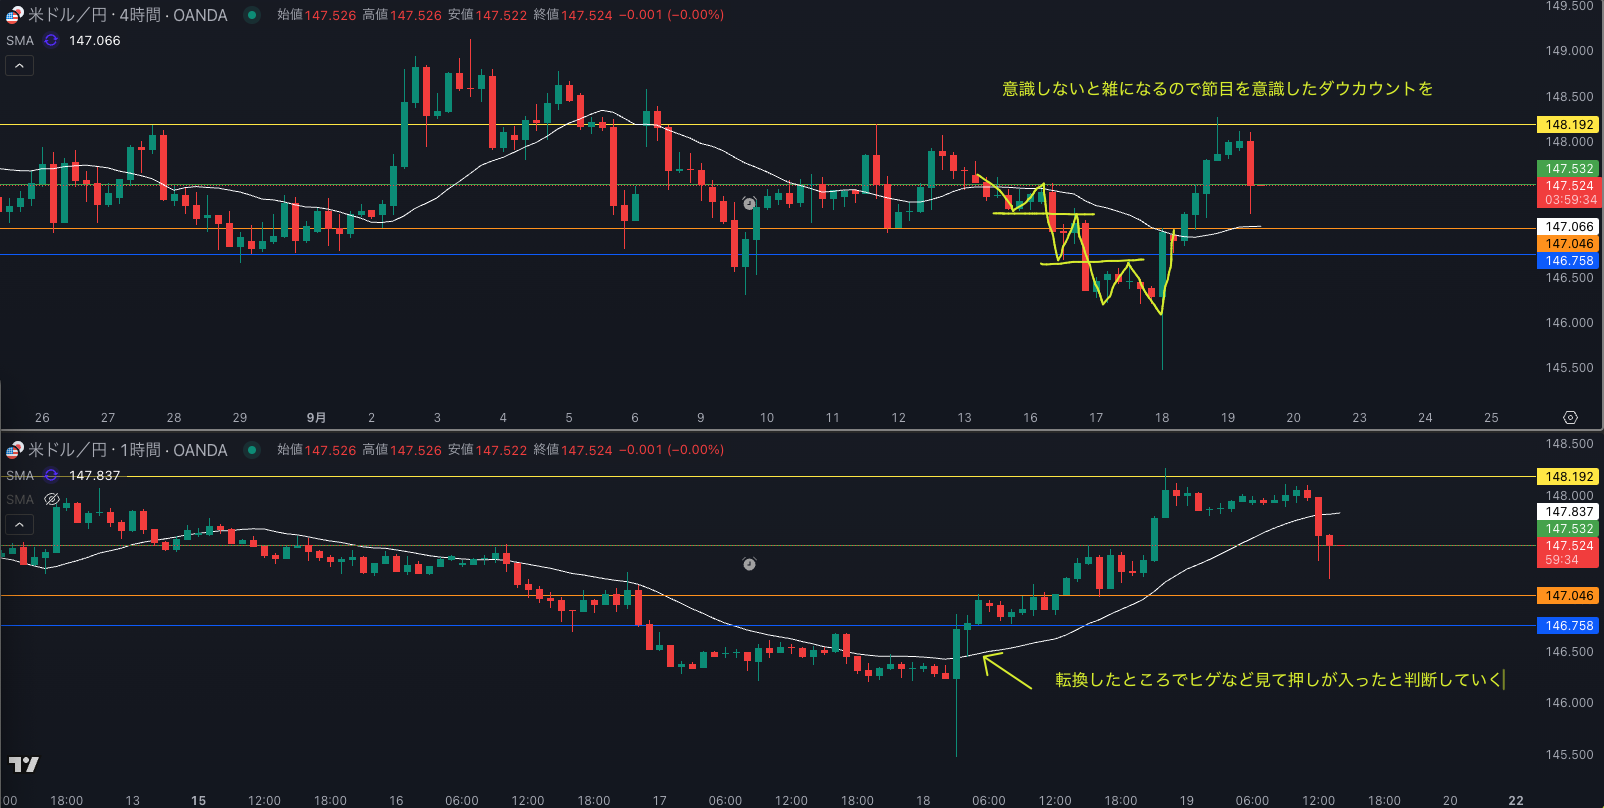1604x808 pixels.
Task: Collapse the indicator legend on the 4時間 chart
Action: (19, 66)
